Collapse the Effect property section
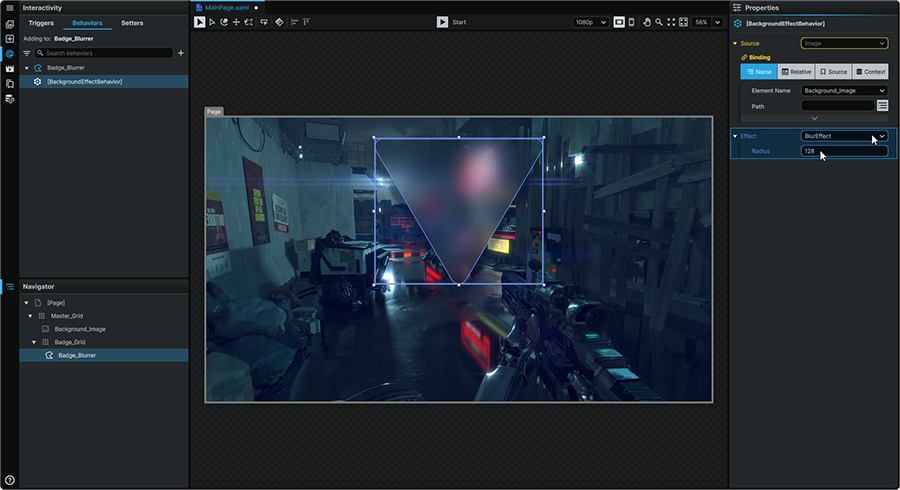Image resolution: width=900 pixels, height=490 pixels. (x=735, y=136)
